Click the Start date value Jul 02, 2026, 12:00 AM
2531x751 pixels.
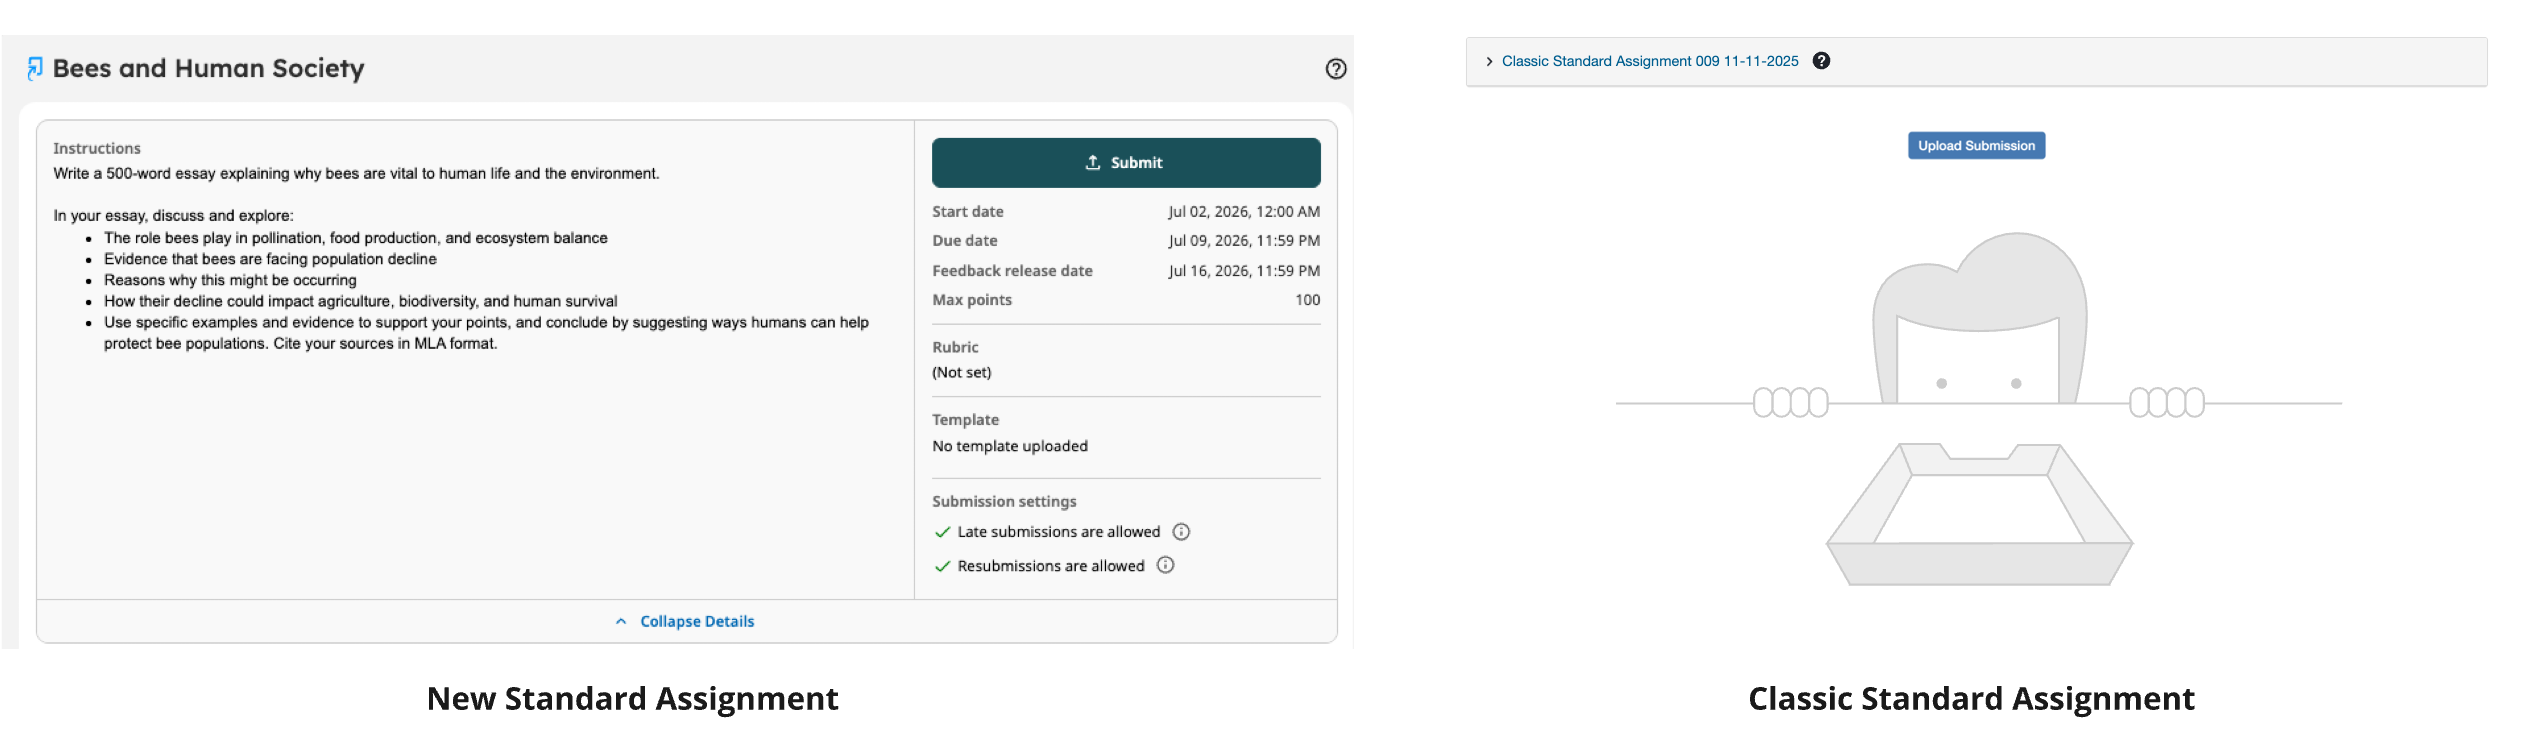coord(1244,212)
